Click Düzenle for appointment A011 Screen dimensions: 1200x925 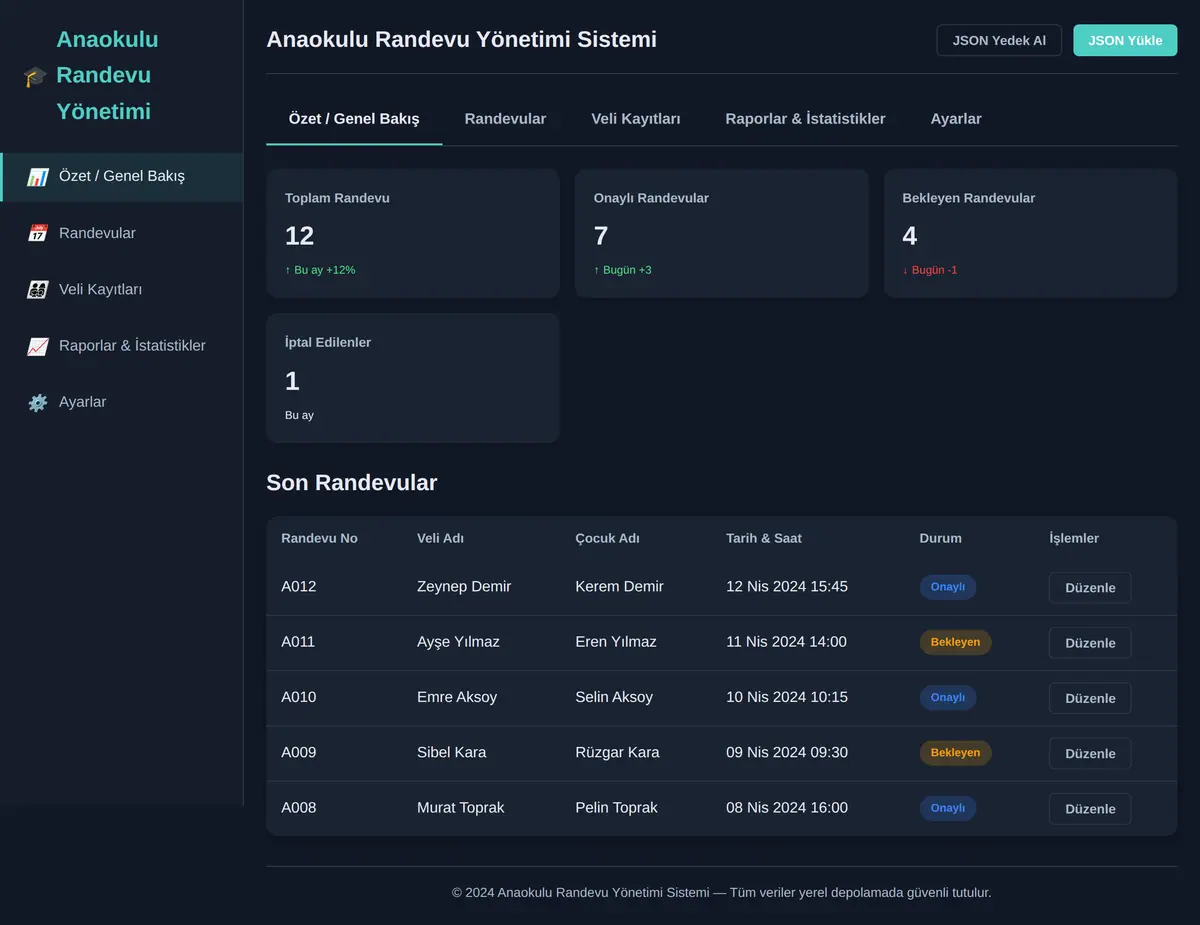[1090, 643]
